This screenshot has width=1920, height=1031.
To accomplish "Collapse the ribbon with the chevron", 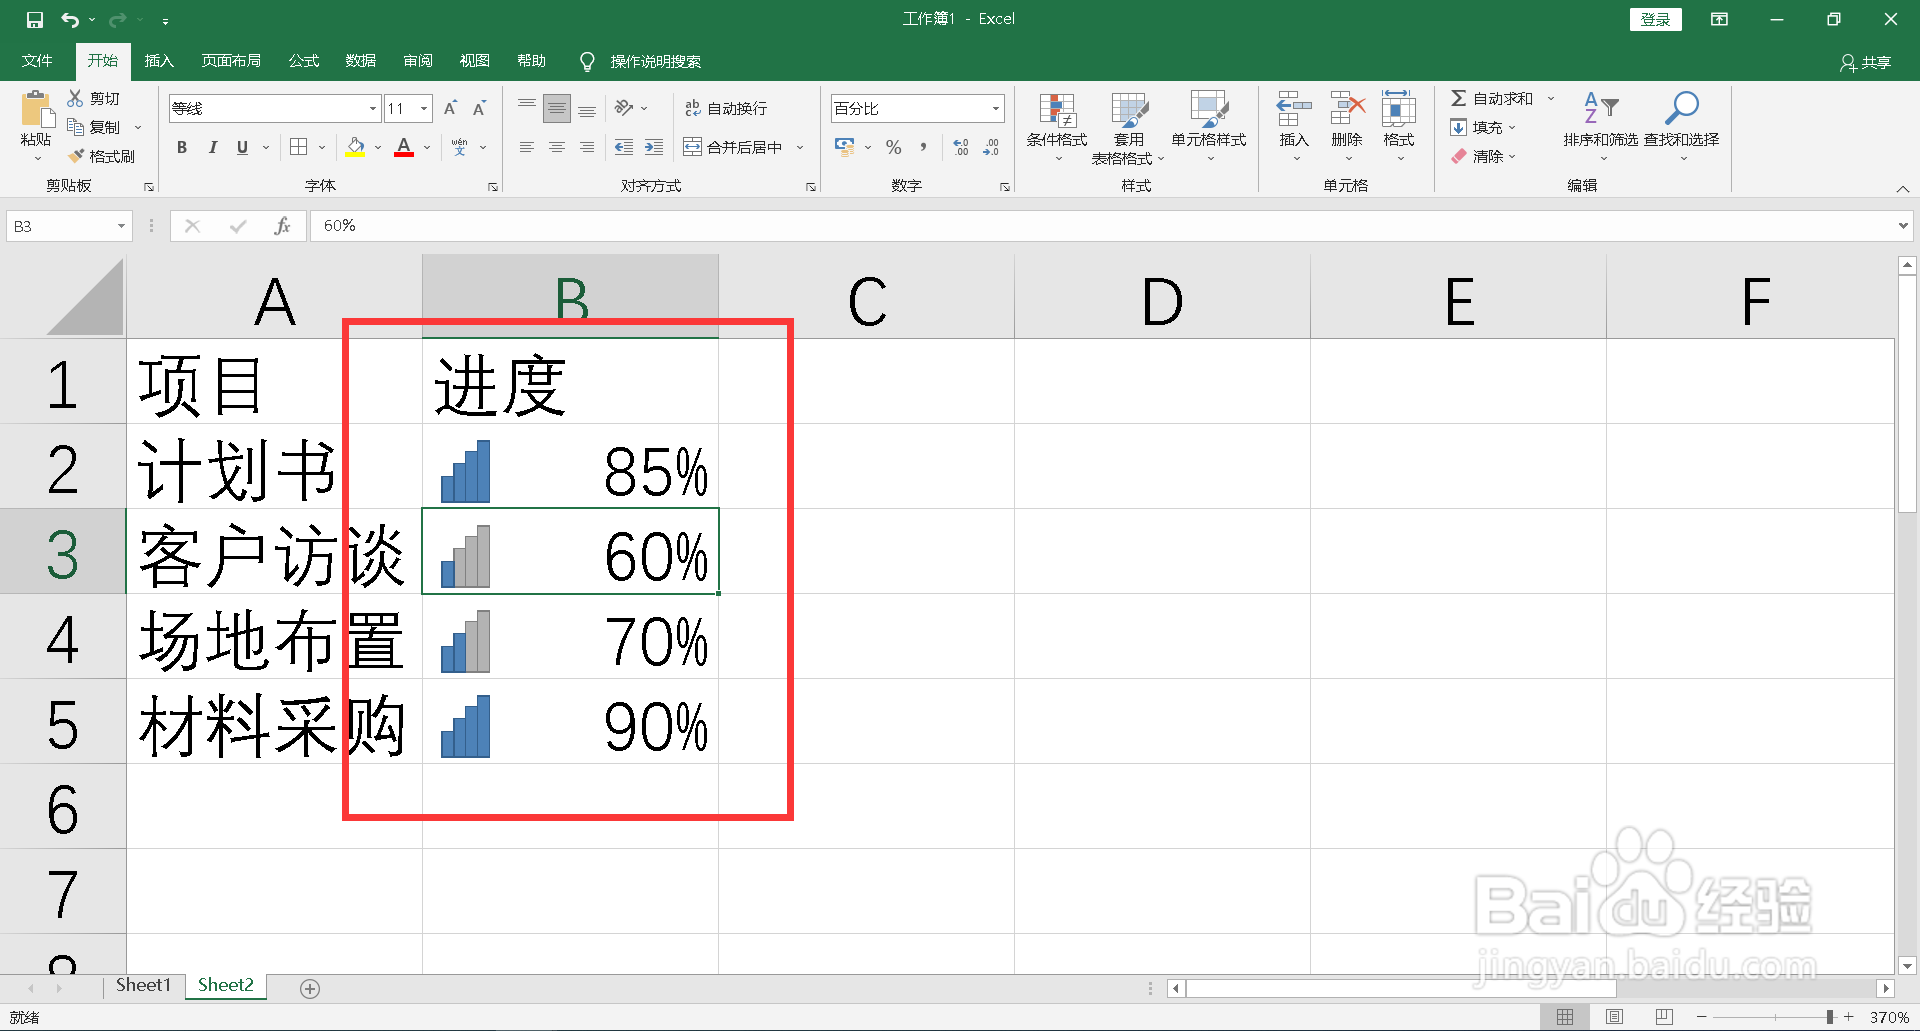I will point(1903,188).
